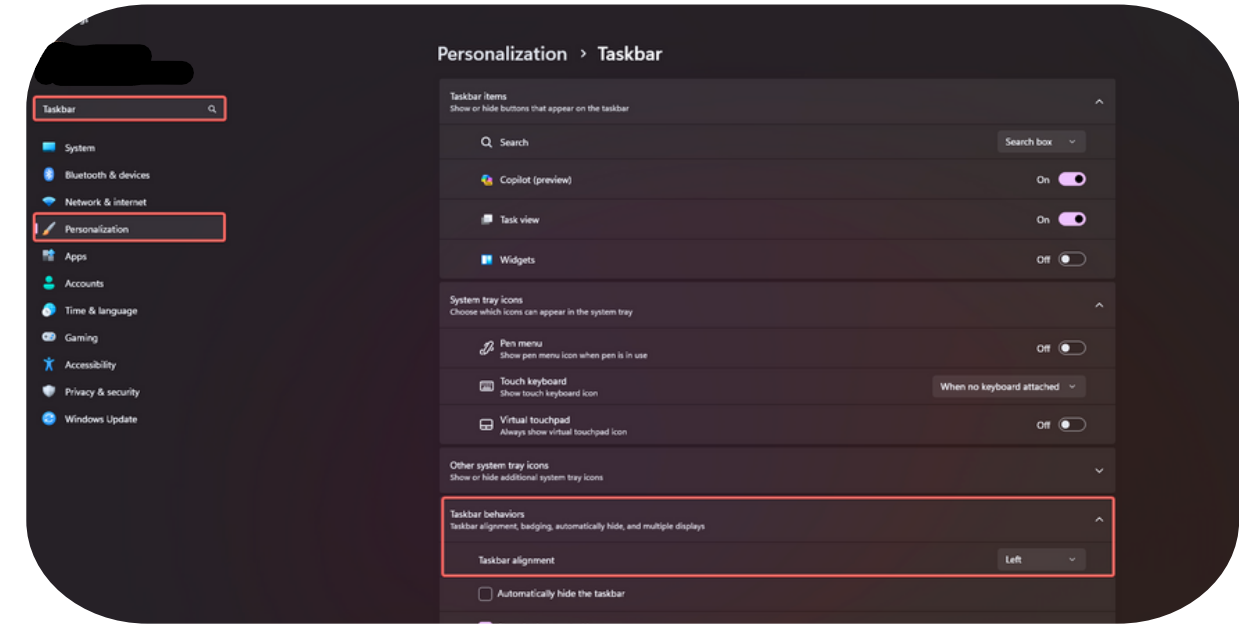
Task: Turn off the Task view toggle
Action: [x=1072, y=219]
